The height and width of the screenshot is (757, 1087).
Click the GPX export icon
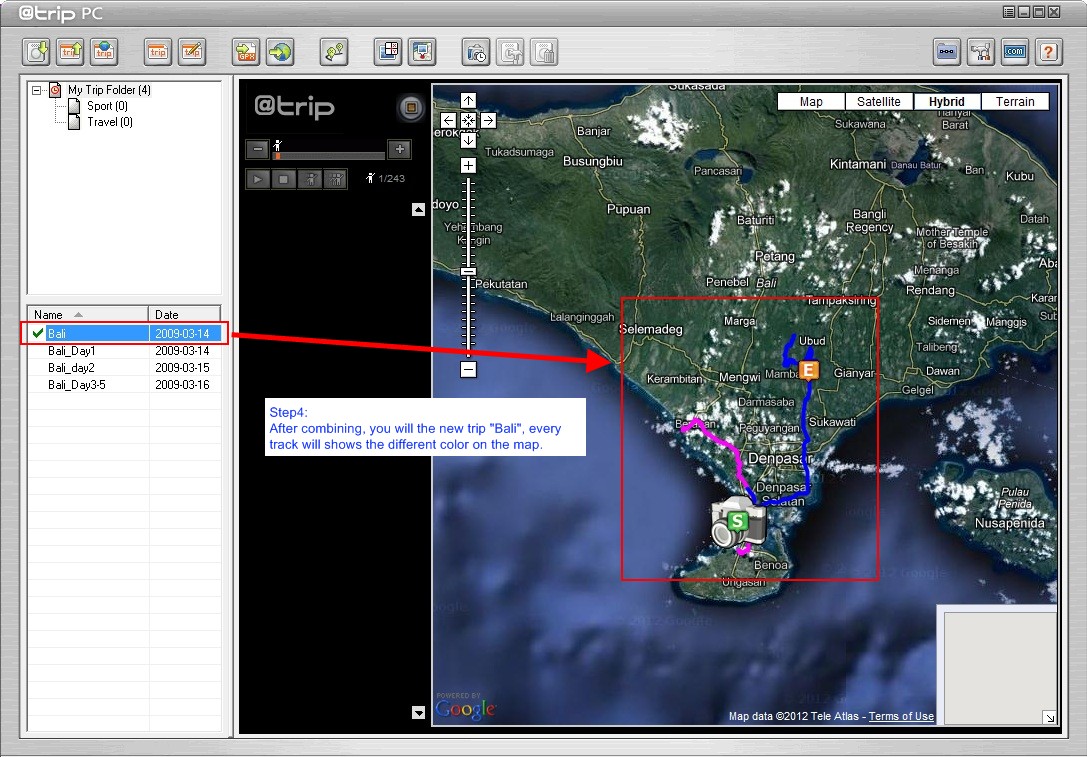[246, 52]
